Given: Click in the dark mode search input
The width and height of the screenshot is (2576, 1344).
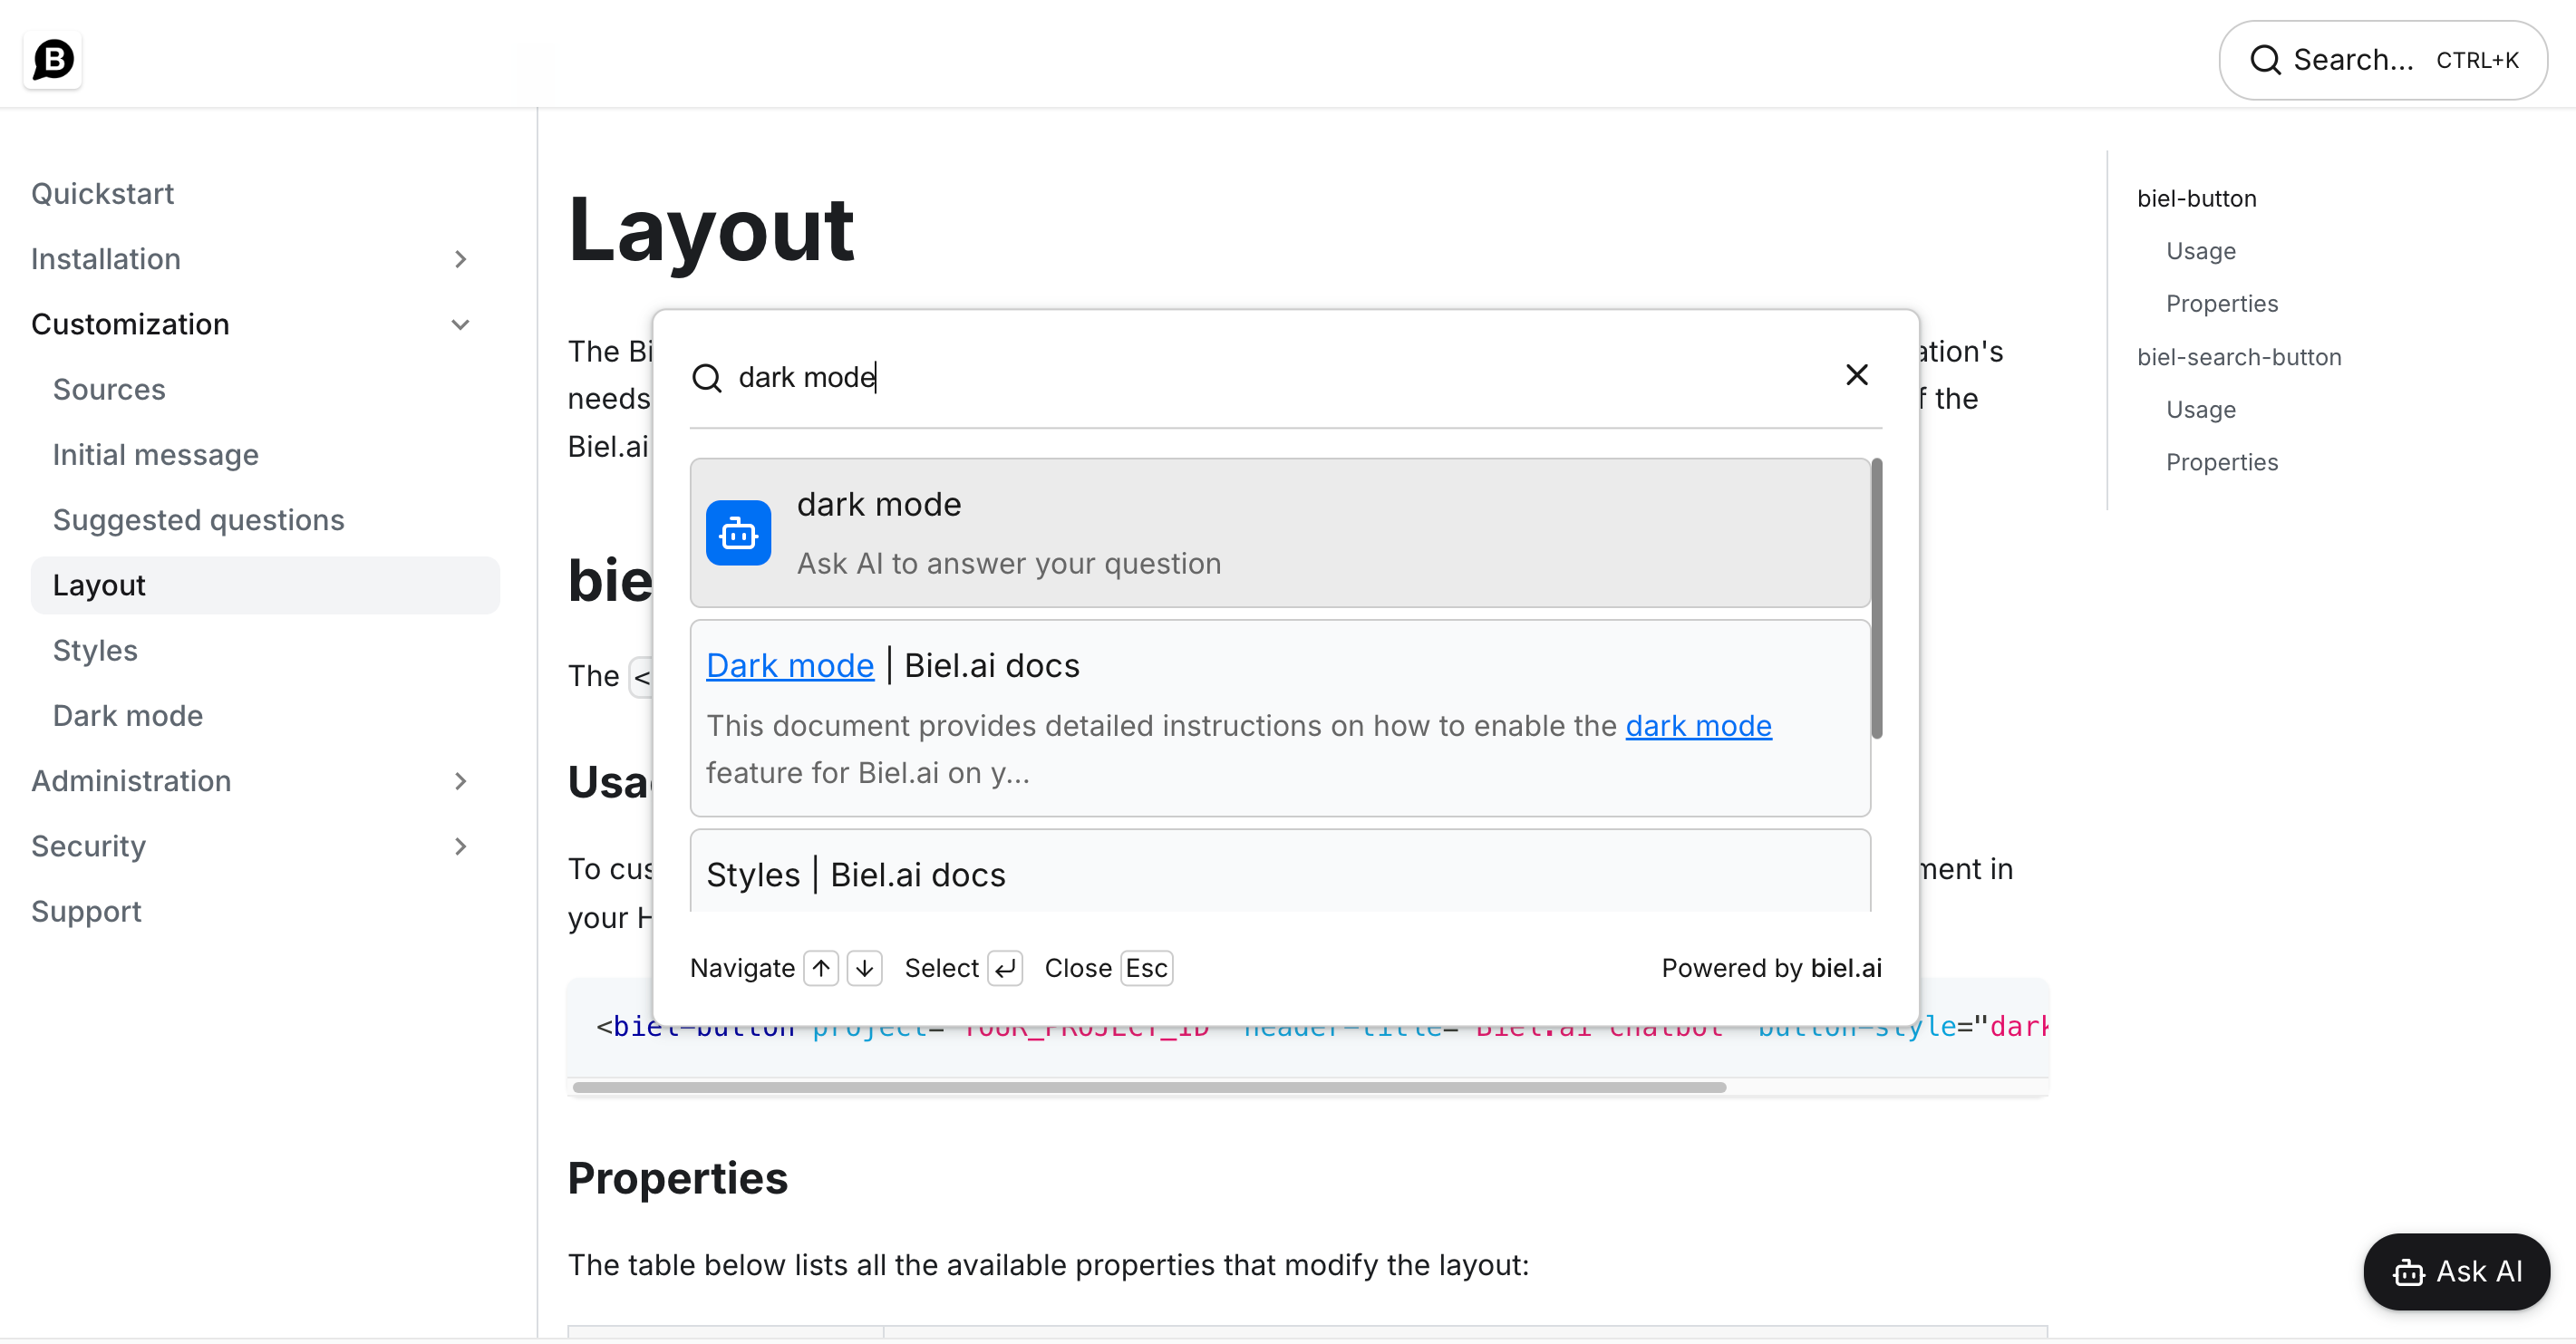Looking at the screenshot, I should (1280, 378).
